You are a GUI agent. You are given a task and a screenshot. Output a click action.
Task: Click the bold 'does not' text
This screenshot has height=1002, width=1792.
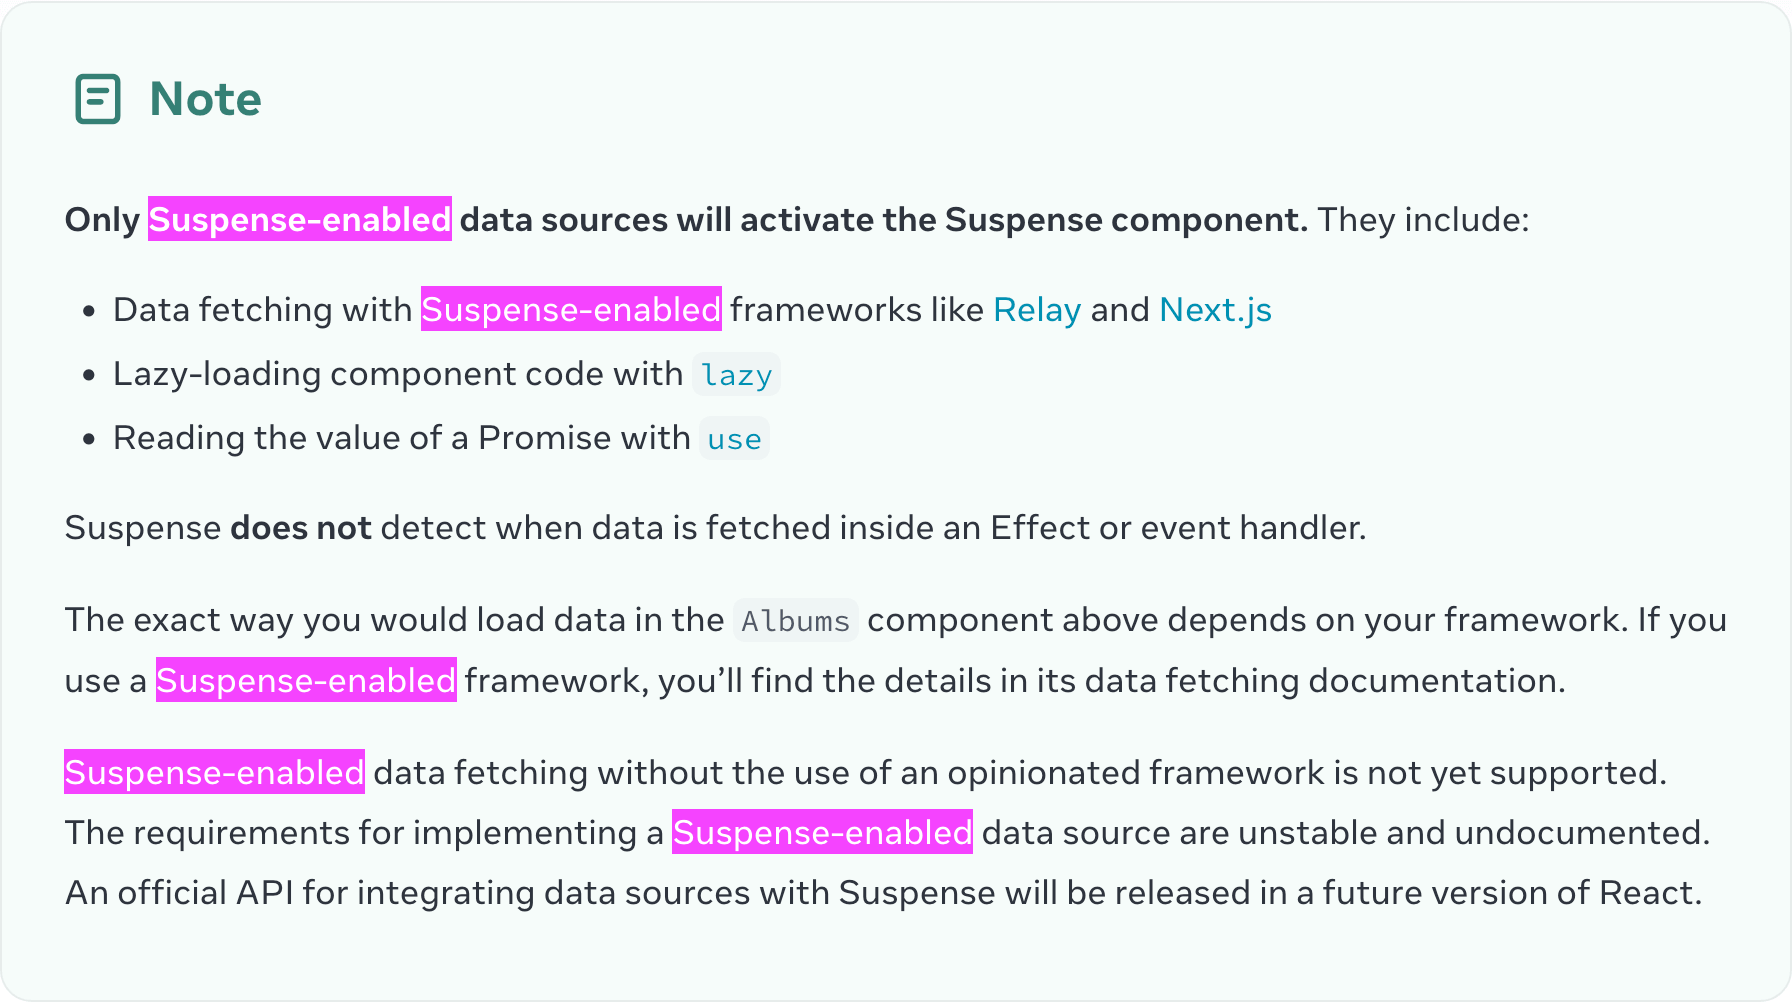301,528
